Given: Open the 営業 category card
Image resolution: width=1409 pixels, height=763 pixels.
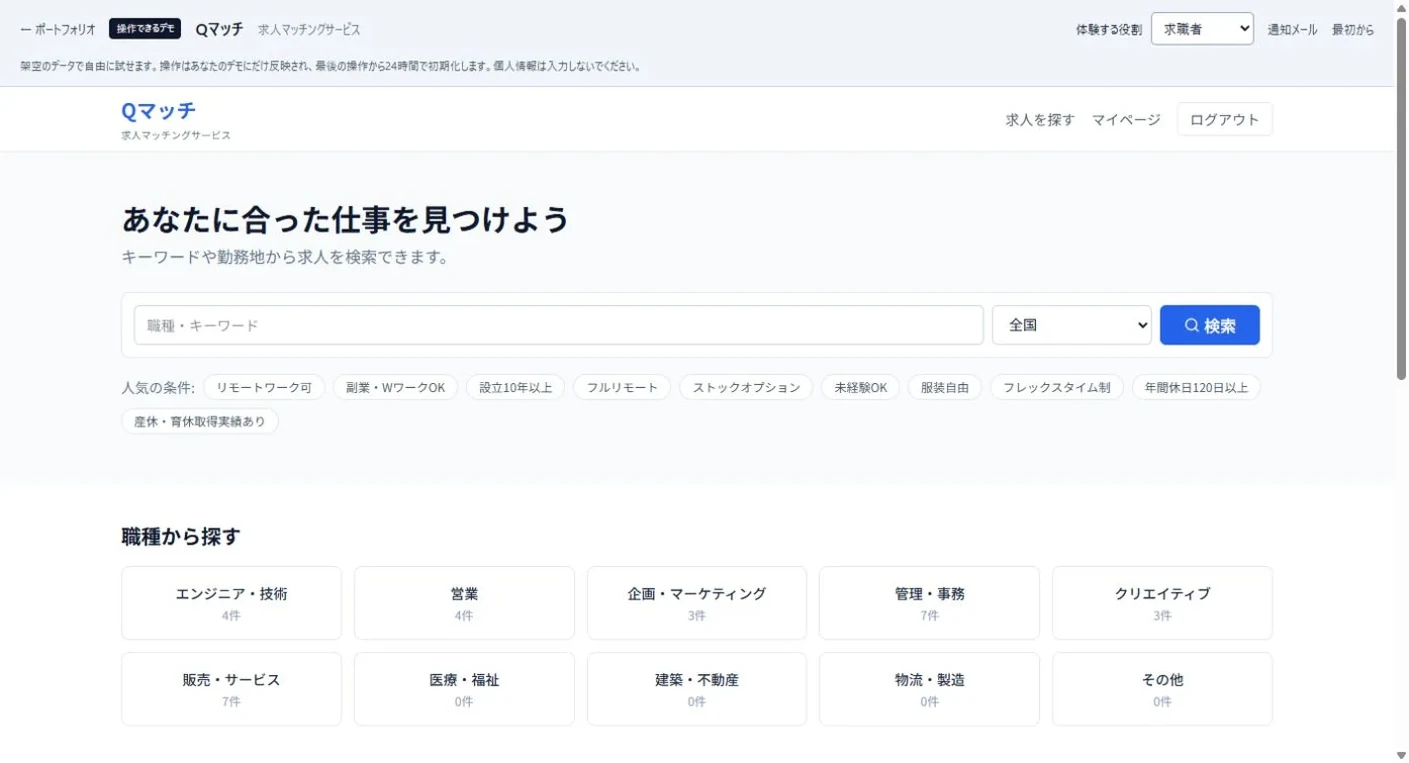Looking at the screenshot, I should coord(464,603).
